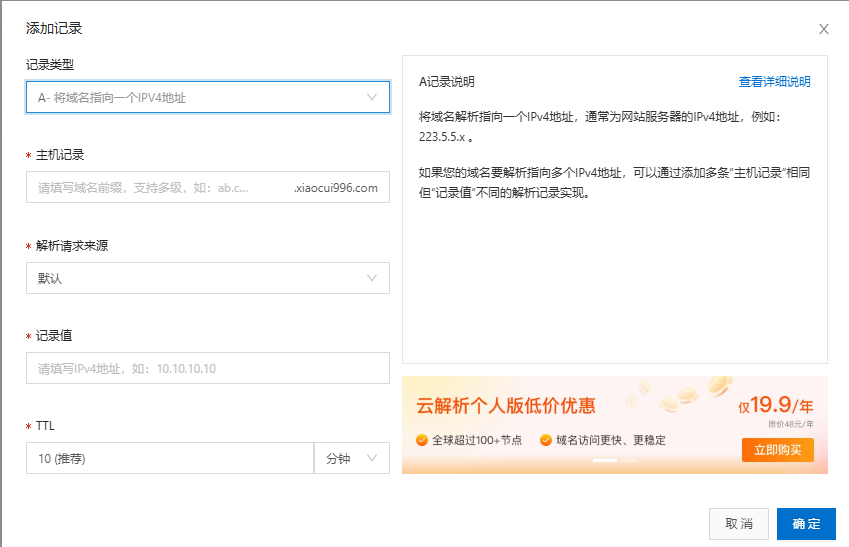This screenshot has height=547, width=849.
Task: Open the 查看详细说明 link
Action: [x=774, y=82]
